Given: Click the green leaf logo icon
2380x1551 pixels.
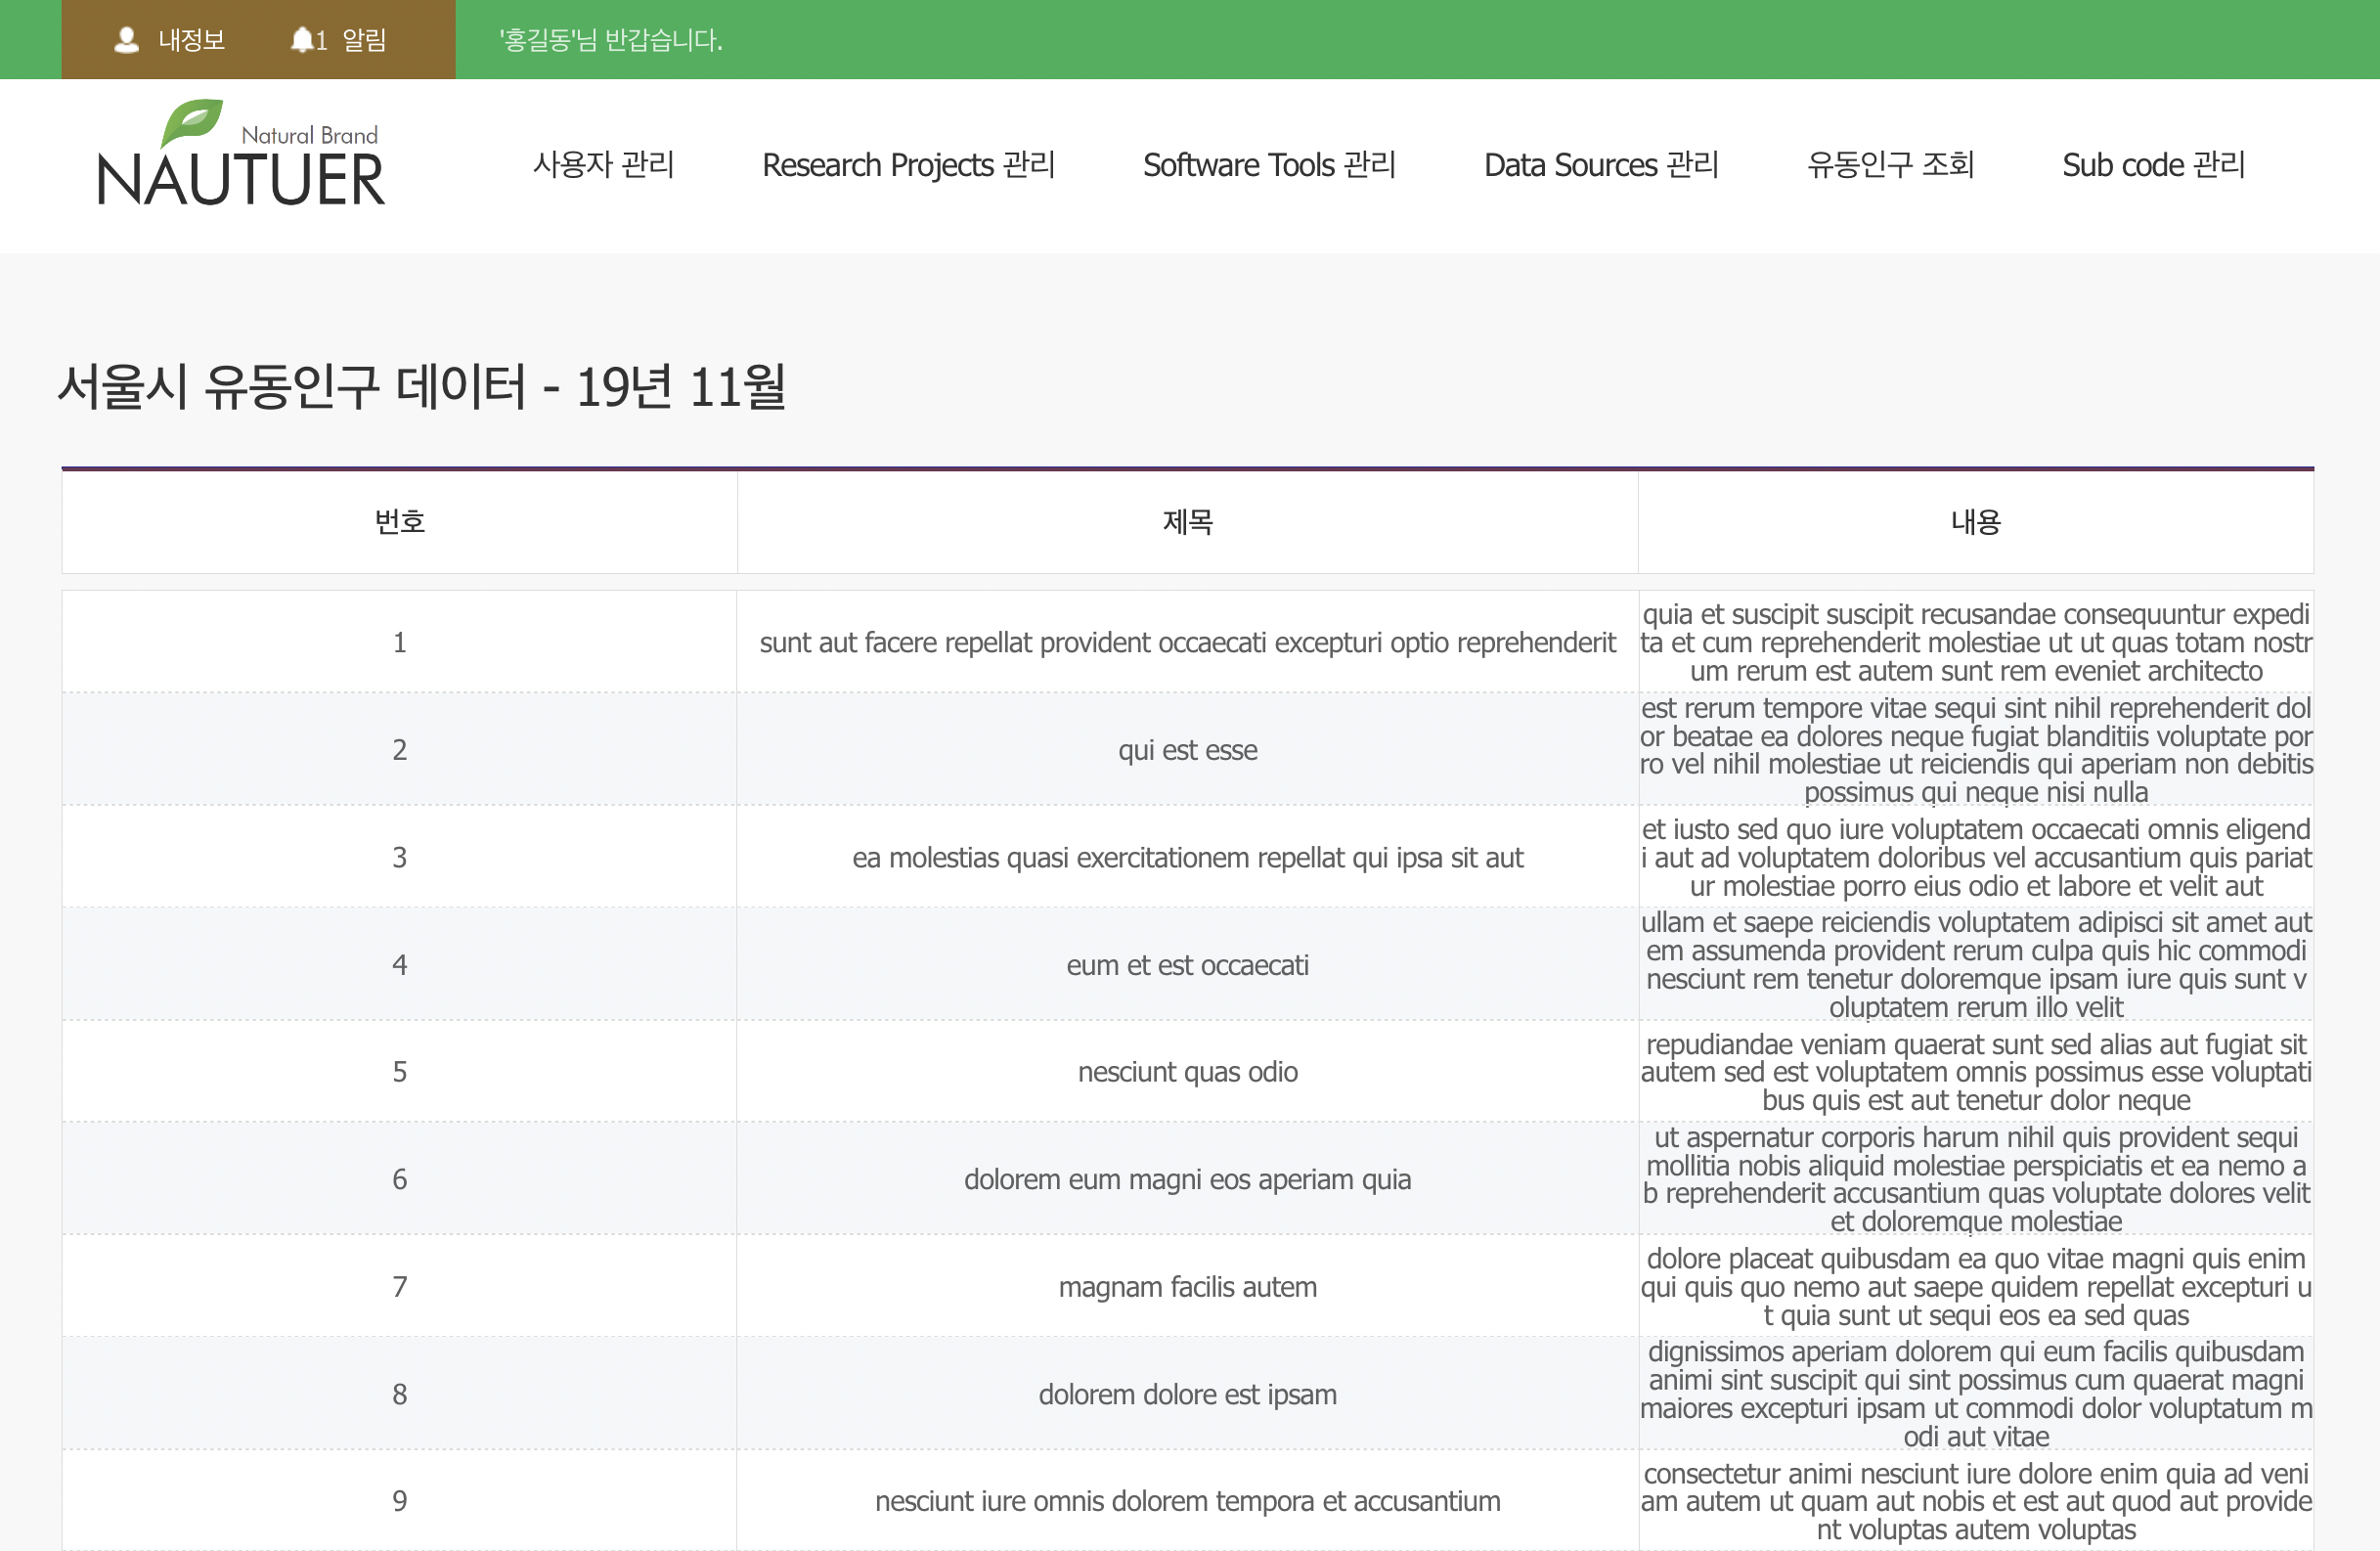Looking at the screenshot, I should point(192,122).
